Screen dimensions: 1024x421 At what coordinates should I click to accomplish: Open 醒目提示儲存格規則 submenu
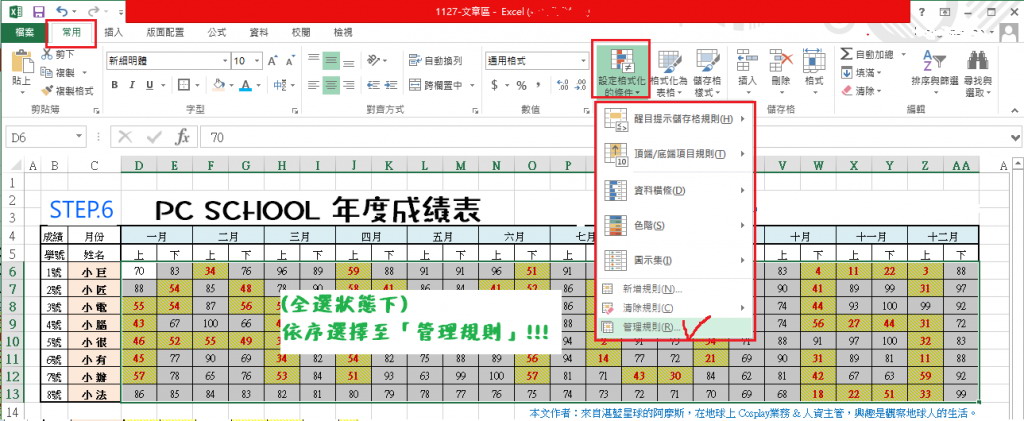(x=675, y=119)
